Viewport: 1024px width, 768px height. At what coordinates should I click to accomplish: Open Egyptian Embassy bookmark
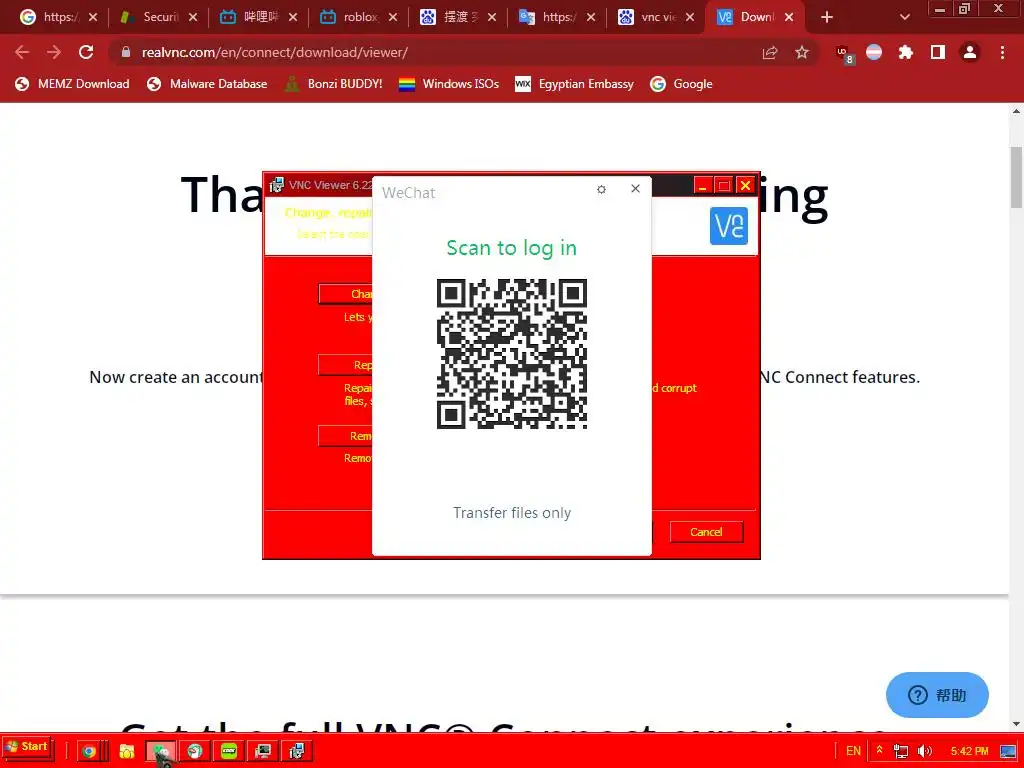point(575,84)
